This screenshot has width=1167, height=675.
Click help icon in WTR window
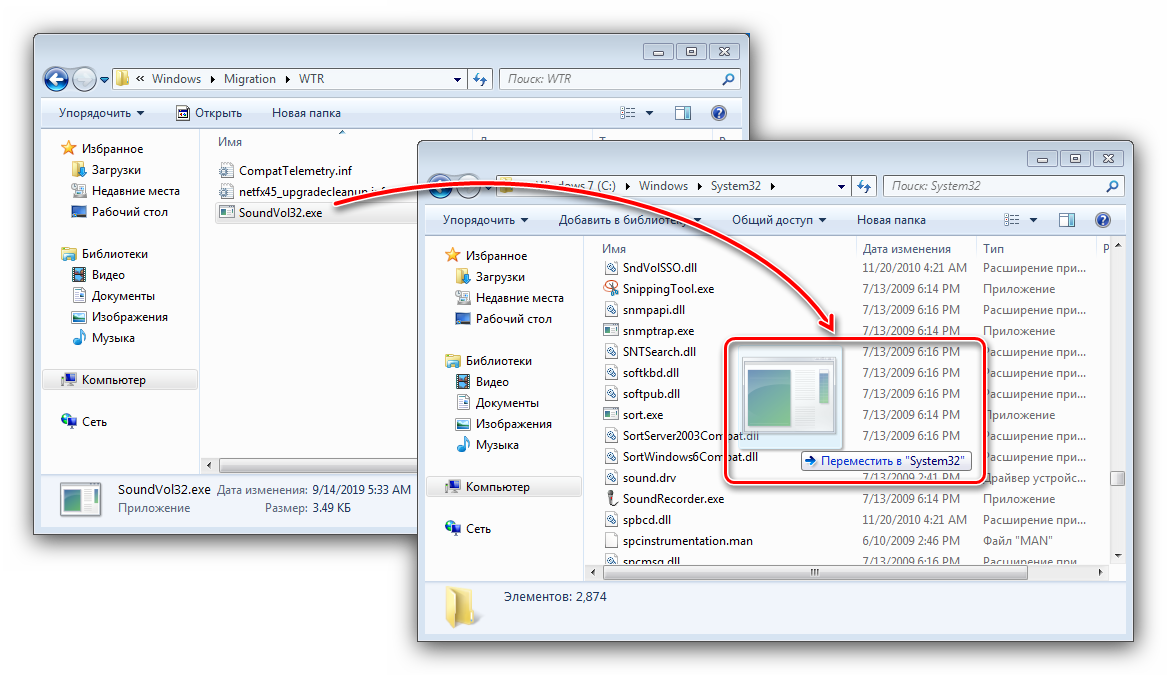(x=718, y=113)
